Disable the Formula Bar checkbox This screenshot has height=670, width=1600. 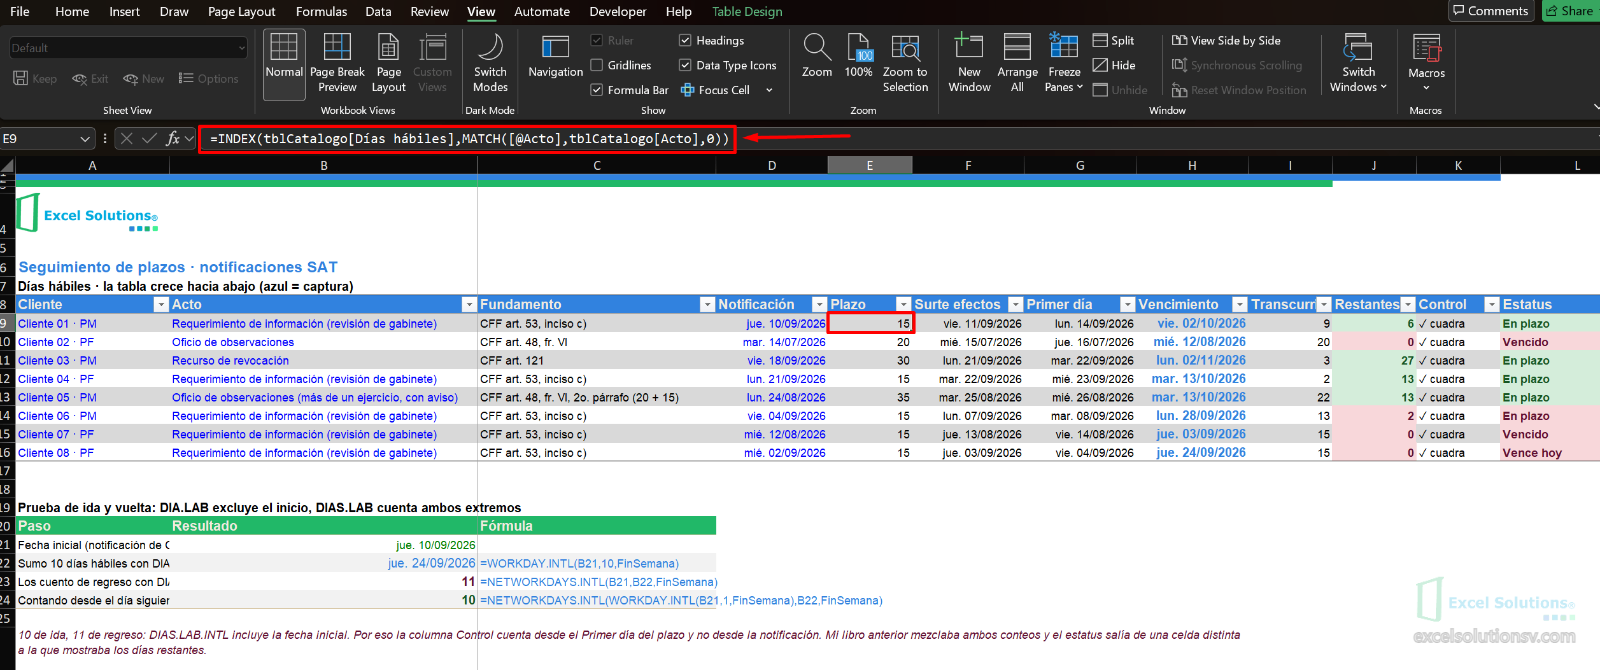[x=597, y=90]
